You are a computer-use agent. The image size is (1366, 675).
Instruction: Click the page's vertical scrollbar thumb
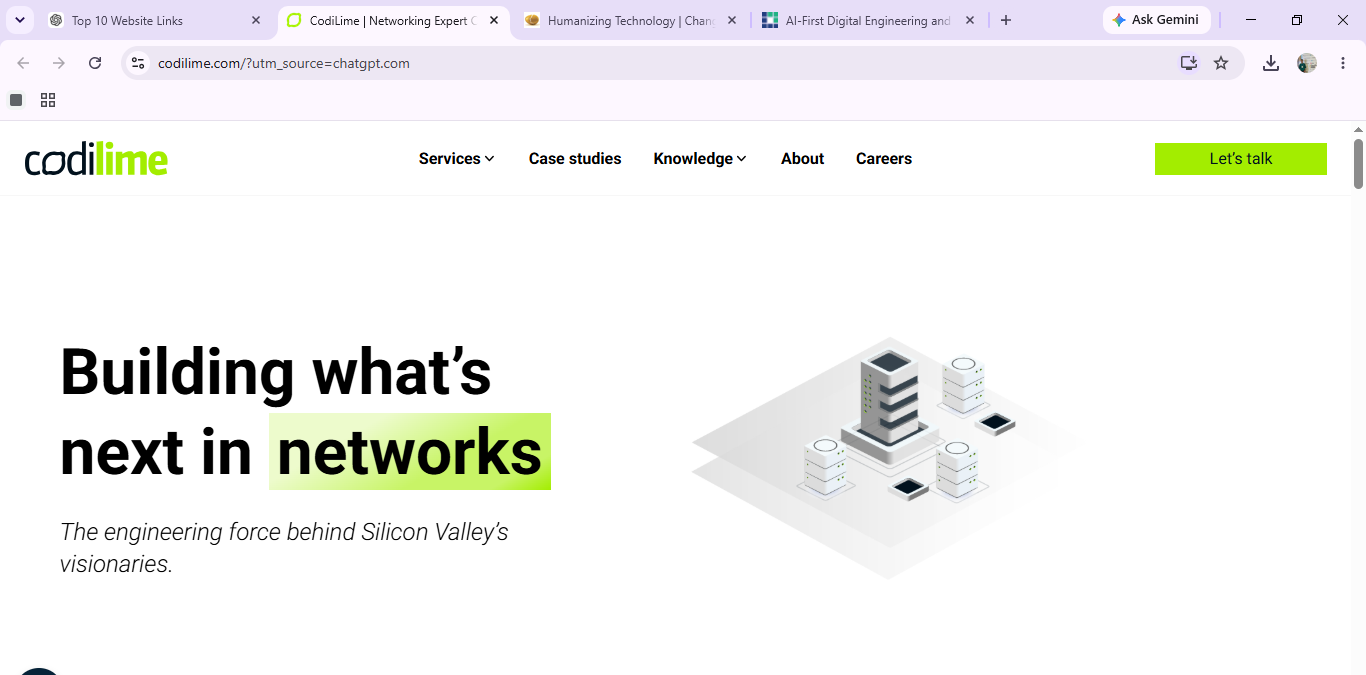(x=1359, y=163)
